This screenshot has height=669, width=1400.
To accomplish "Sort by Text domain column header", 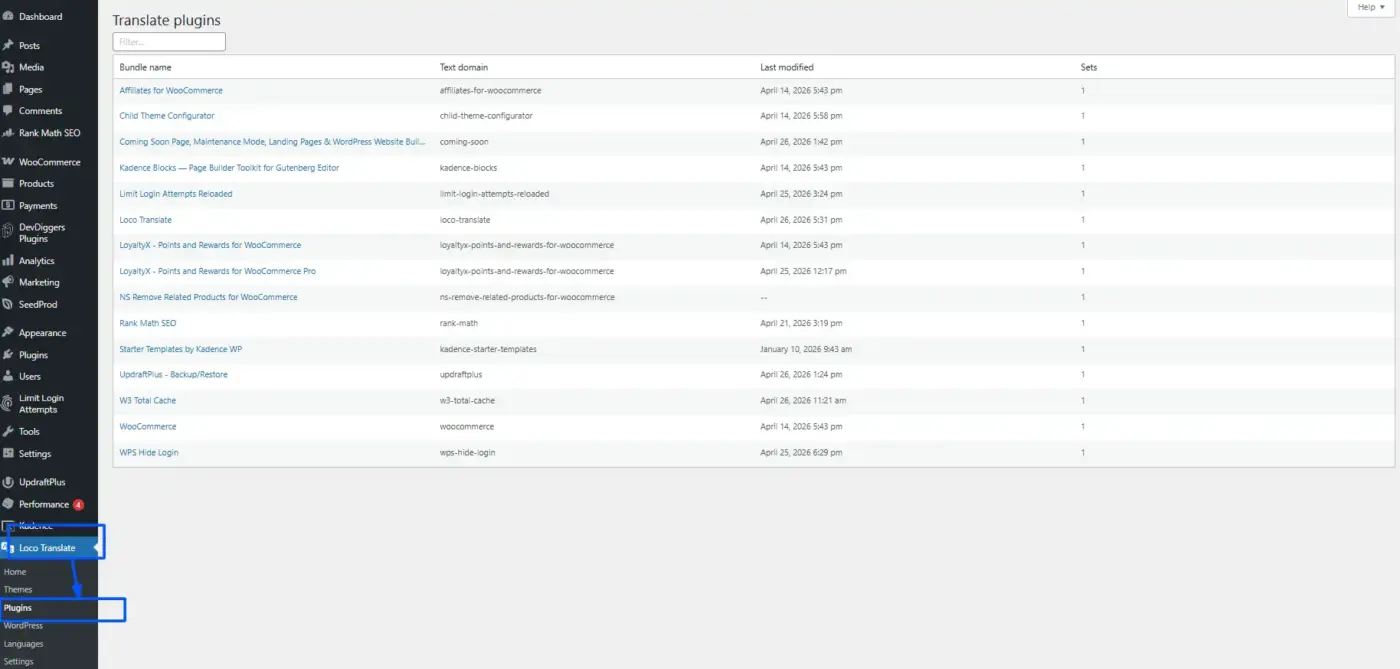I will click(x=464, y=68).
